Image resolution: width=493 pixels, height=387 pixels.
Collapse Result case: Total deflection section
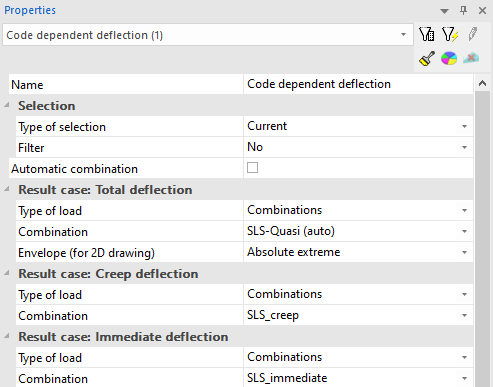tap(7, 189)
